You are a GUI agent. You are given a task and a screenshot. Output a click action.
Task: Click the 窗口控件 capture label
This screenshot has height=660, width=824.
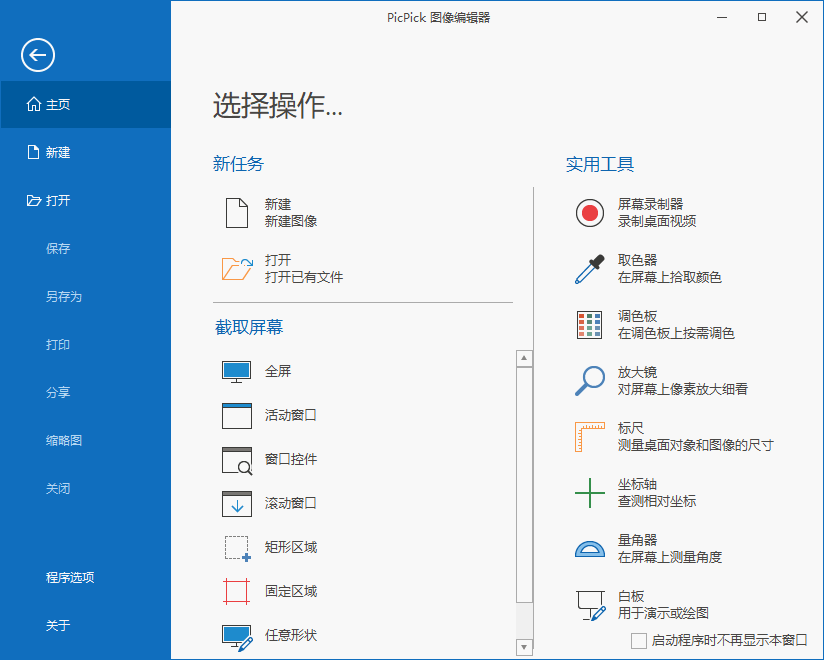(291, 459)
